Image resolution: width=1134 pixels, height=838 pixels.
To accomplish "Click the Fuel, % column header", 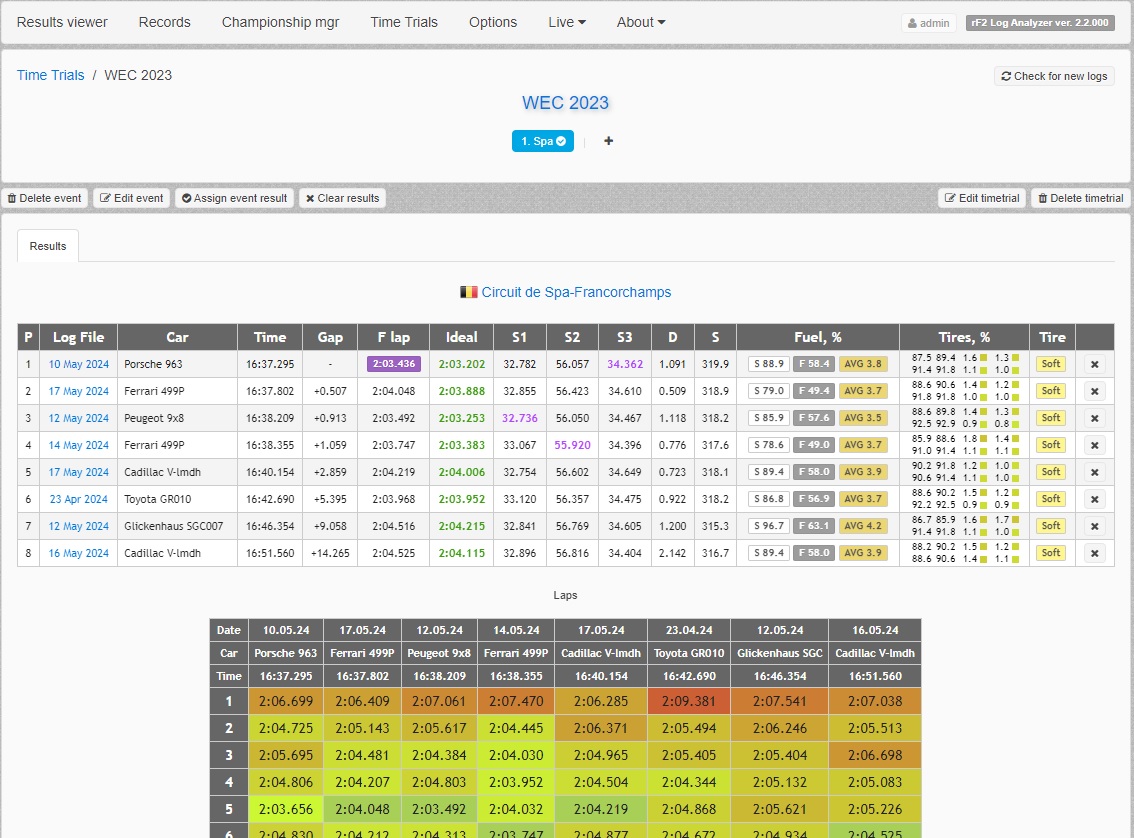I will point(818,337).
